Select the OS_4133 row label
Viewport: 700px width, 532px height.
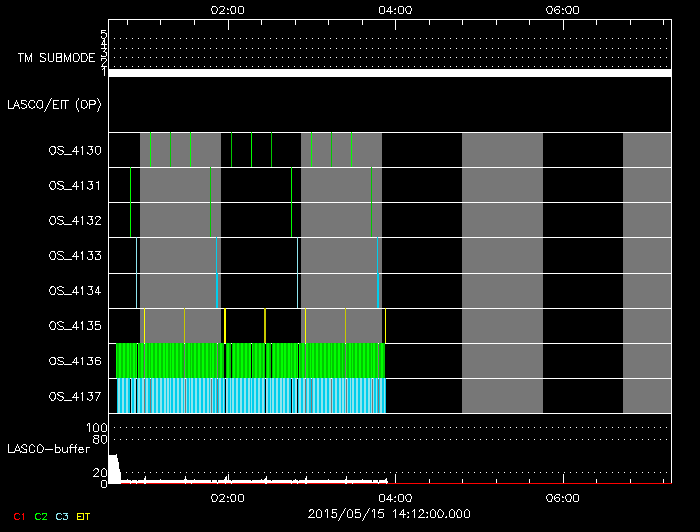[x=75, y=256]
